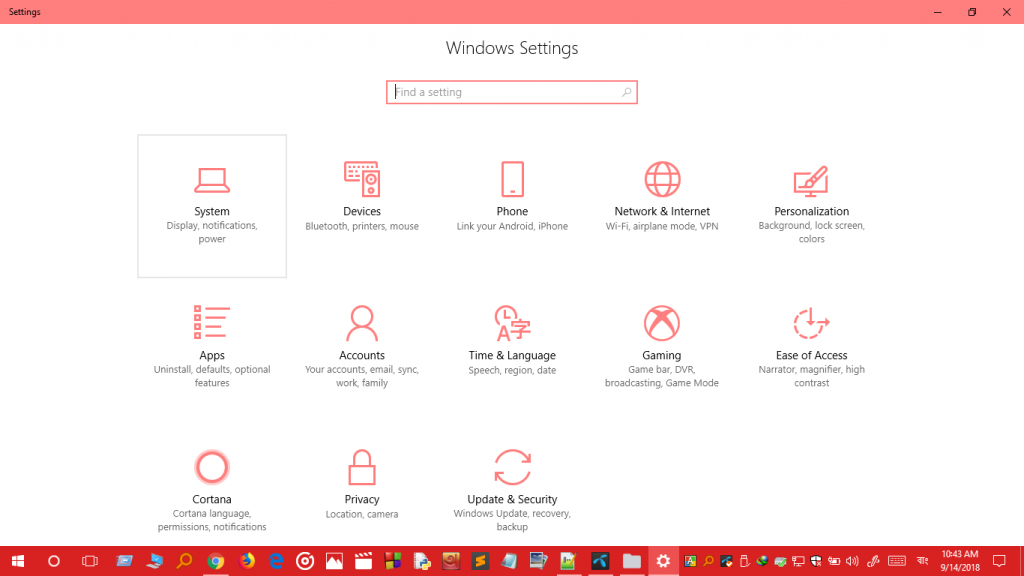Open Task View on the taskbar
Viewport: 1024px width, 576px height.
pos(89,561)
